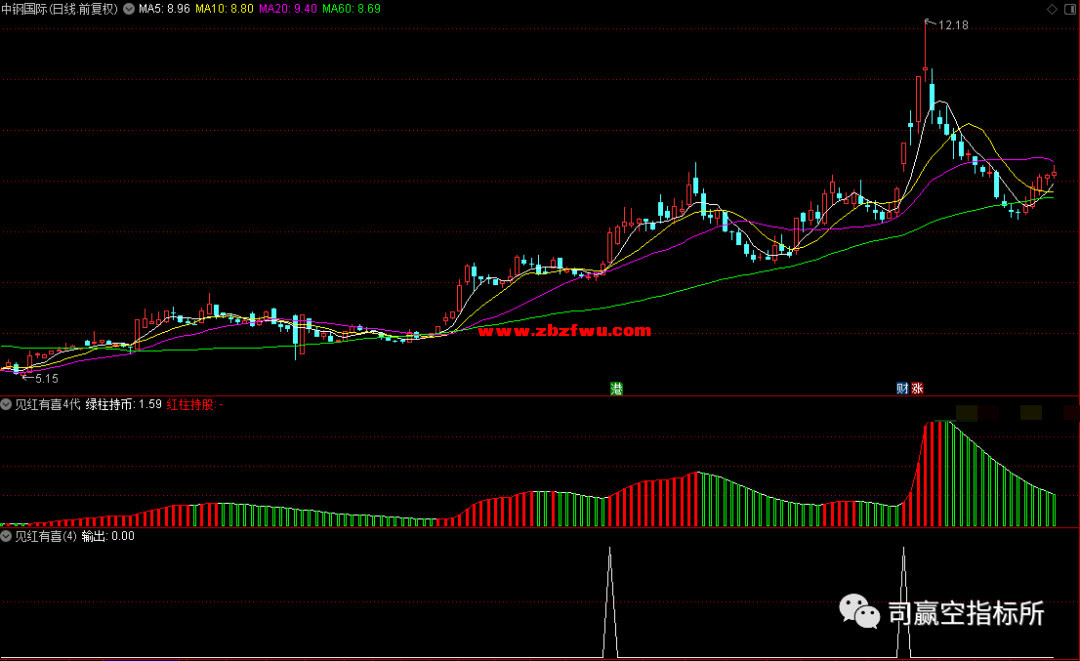This screenshot has width=1080, height=661.
Task: Click the 见红有喜4代 indicator name
Action: [x=48, y=404]
